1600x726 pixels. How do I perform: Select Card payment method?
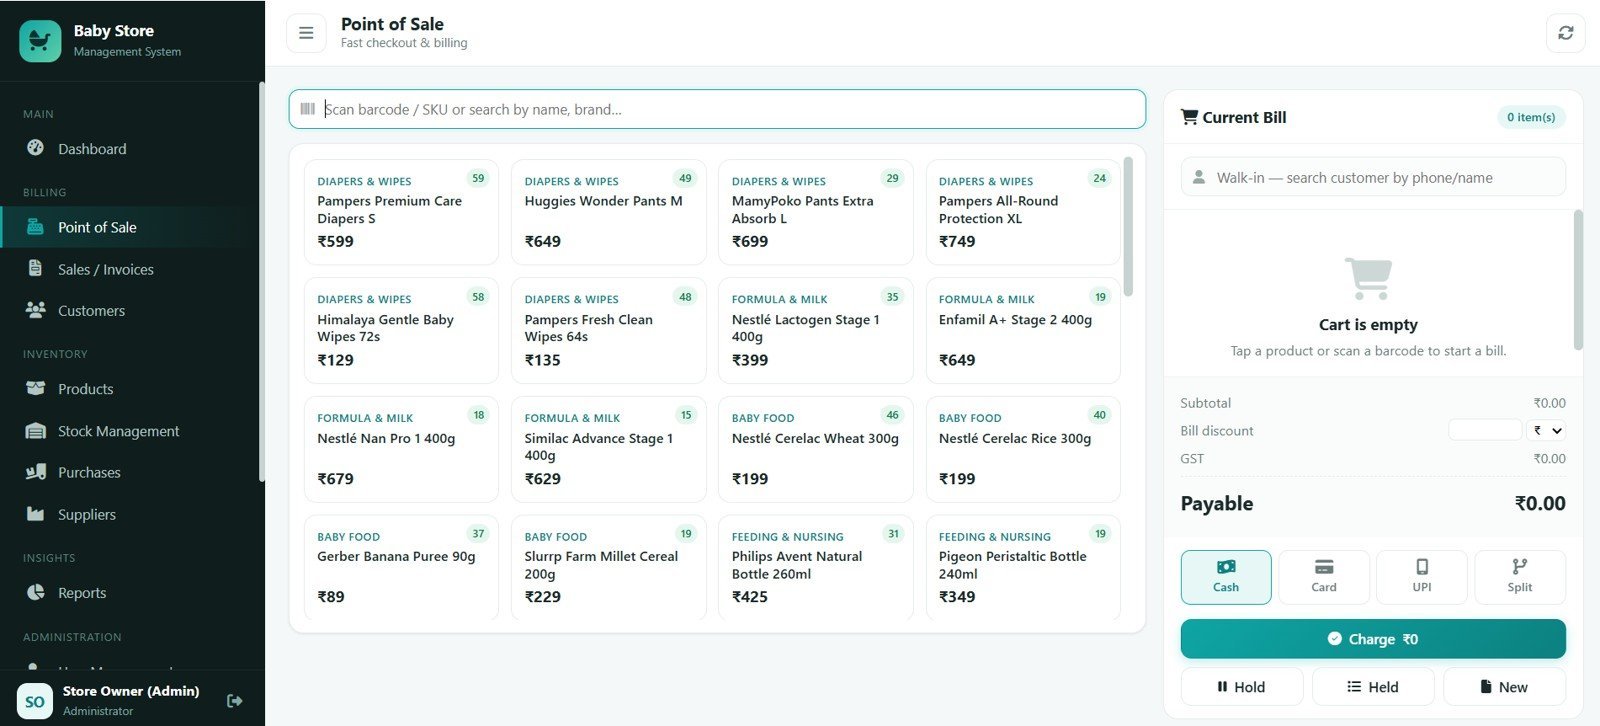(x=1324, y=577)
